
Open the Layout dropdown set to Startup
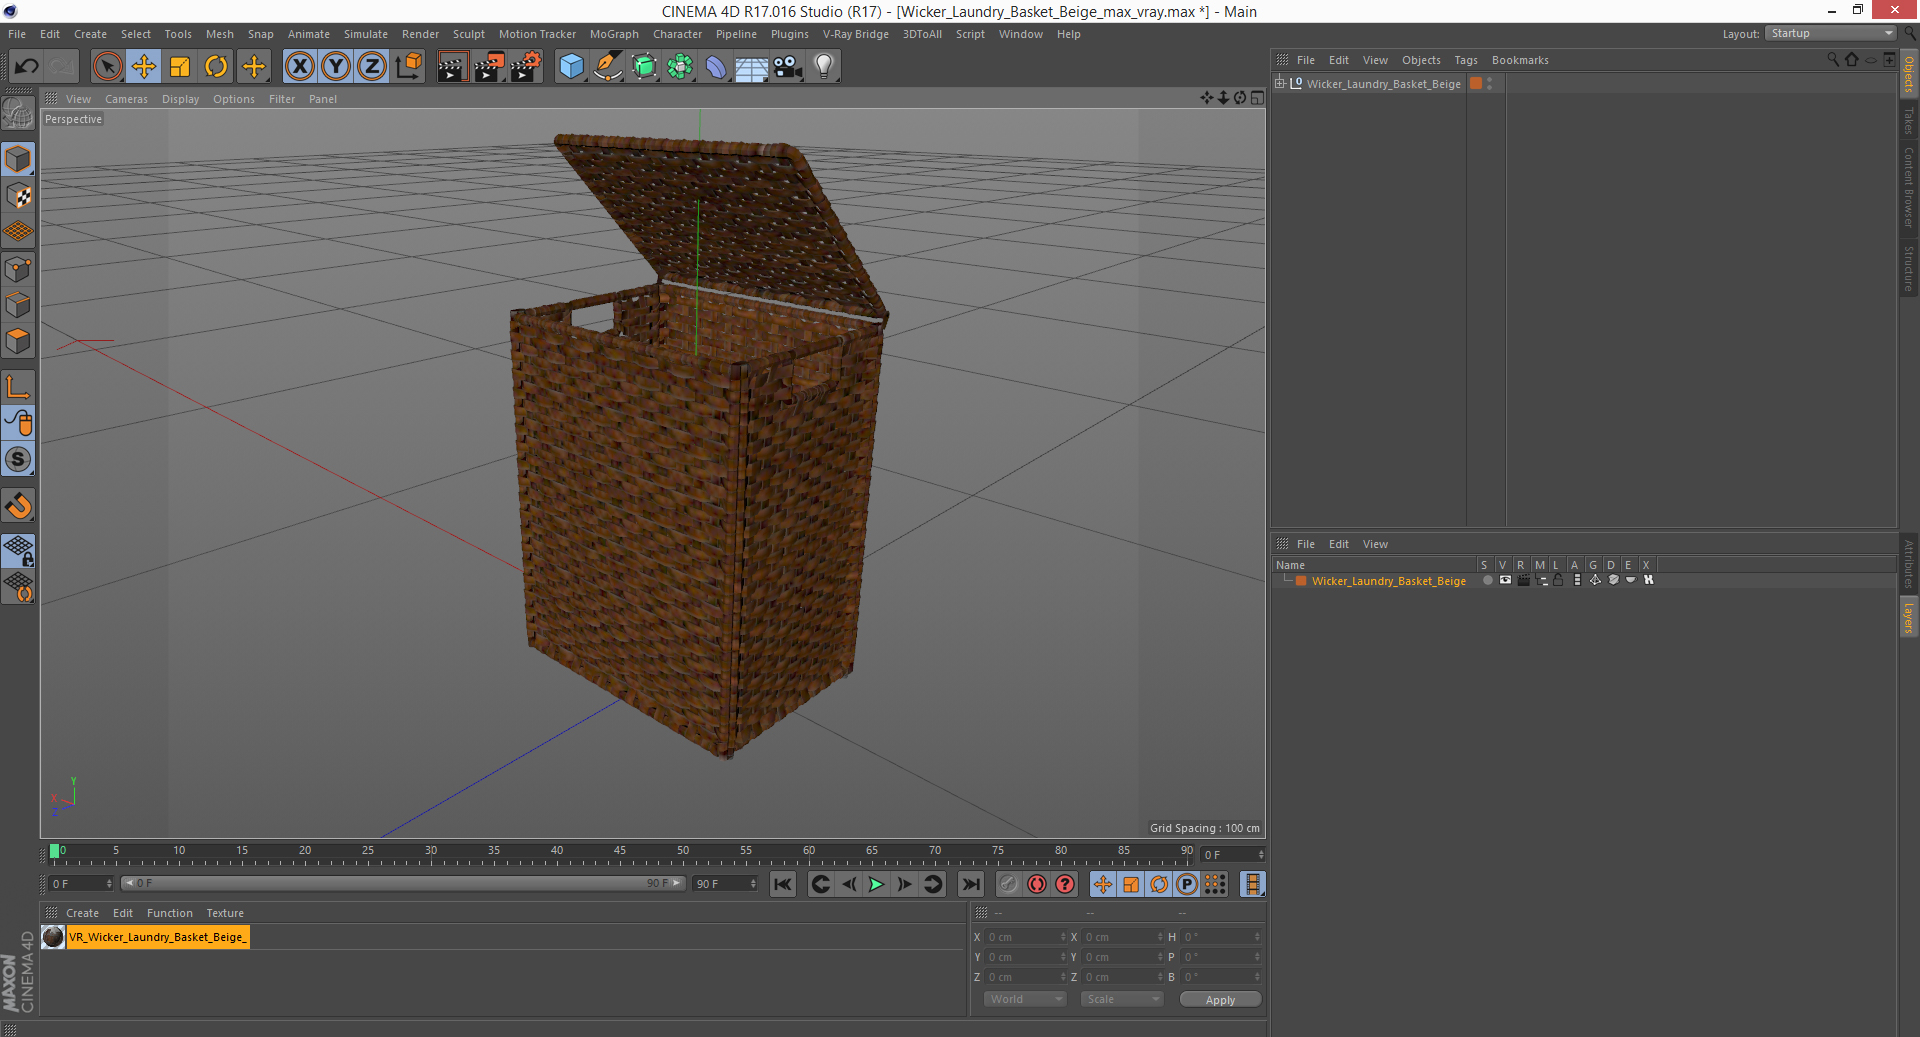[1830, 33]
